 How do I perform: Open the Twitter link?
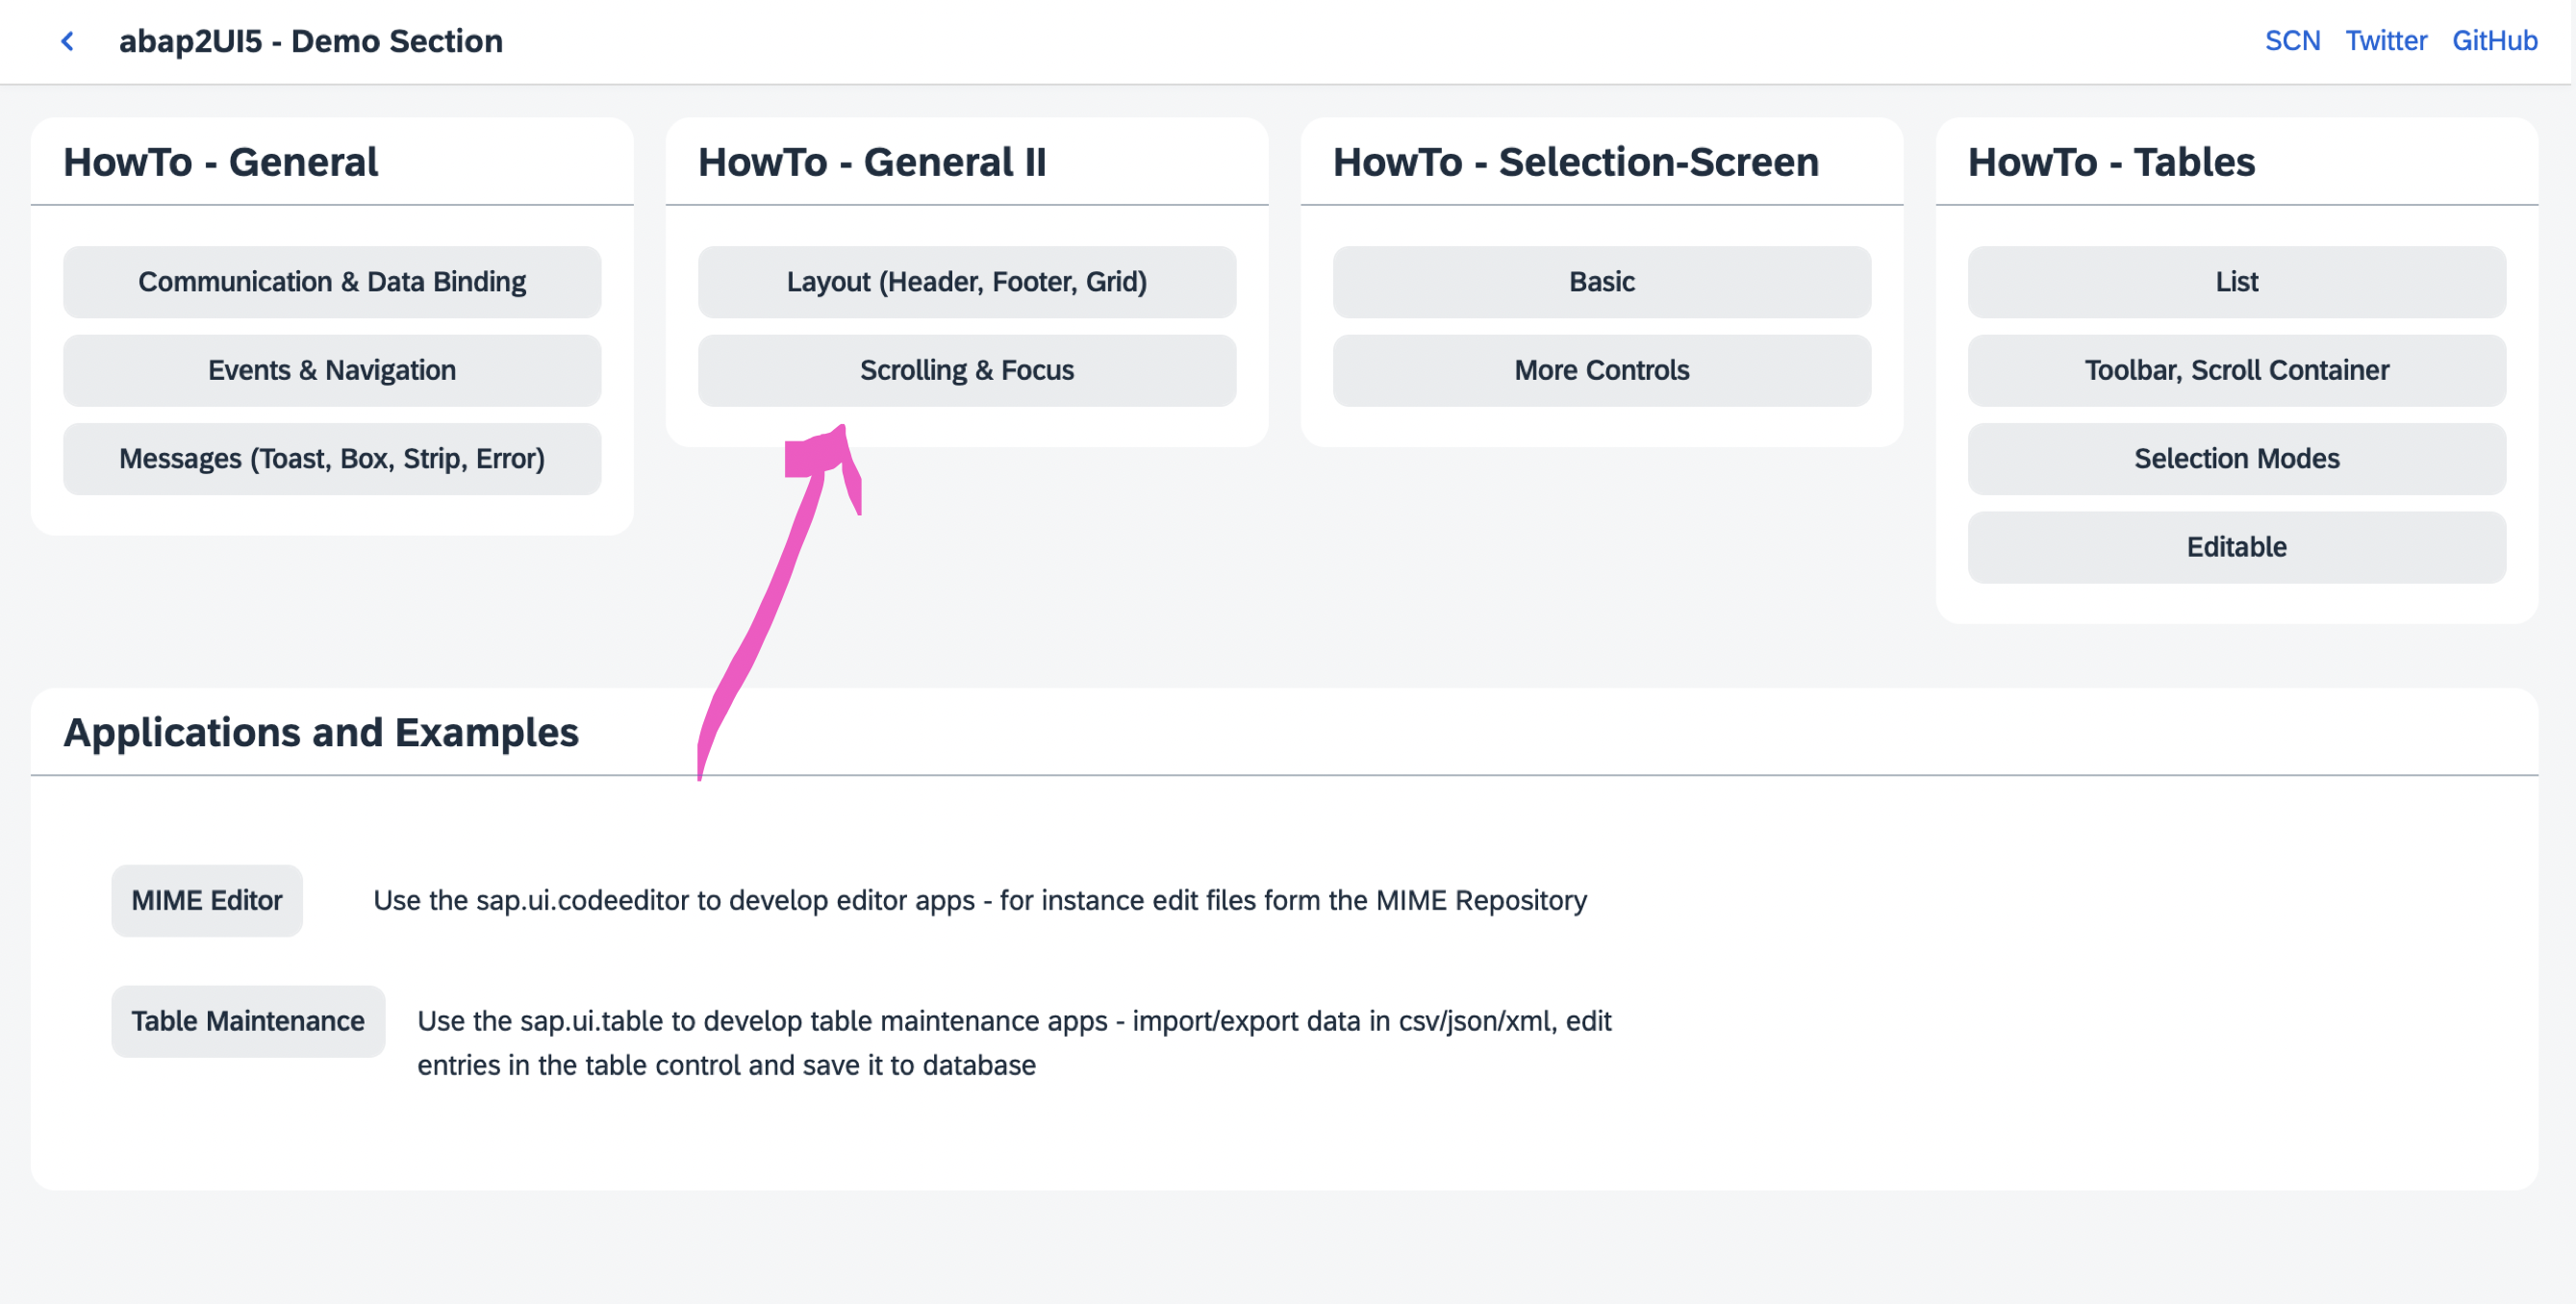(2386, 41)
